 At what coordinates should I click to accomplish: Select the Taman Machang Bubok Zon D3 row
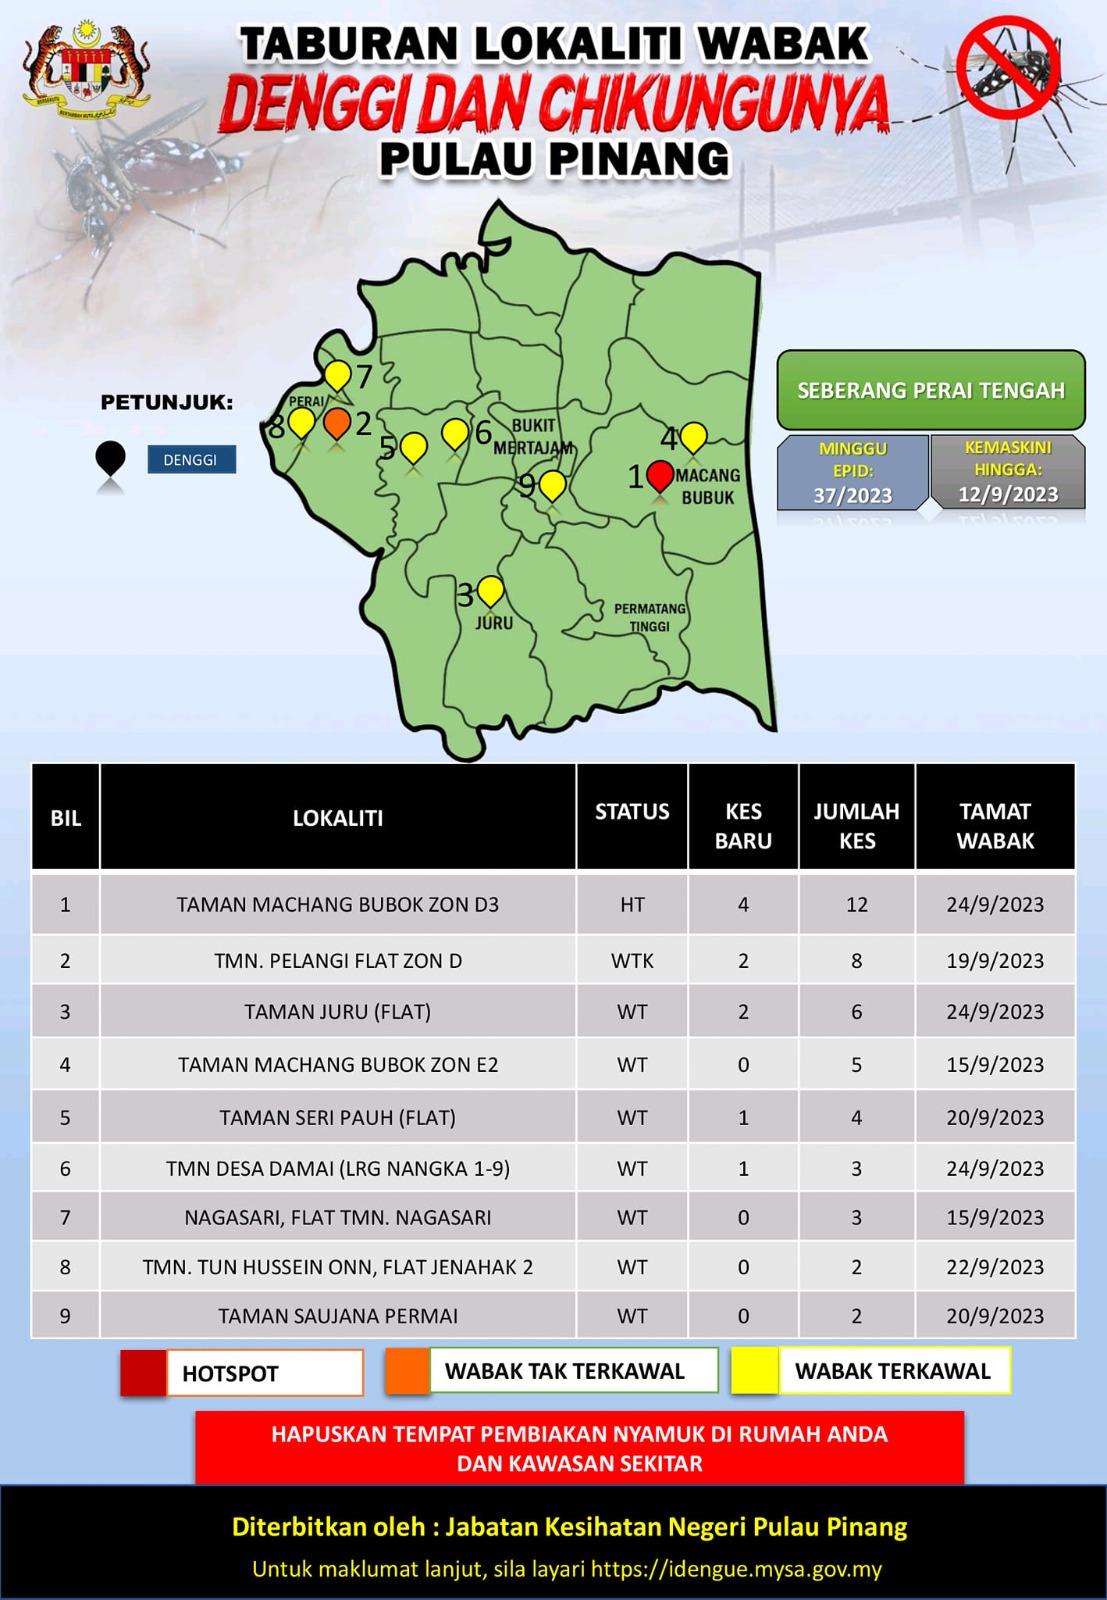click(554, 904)
